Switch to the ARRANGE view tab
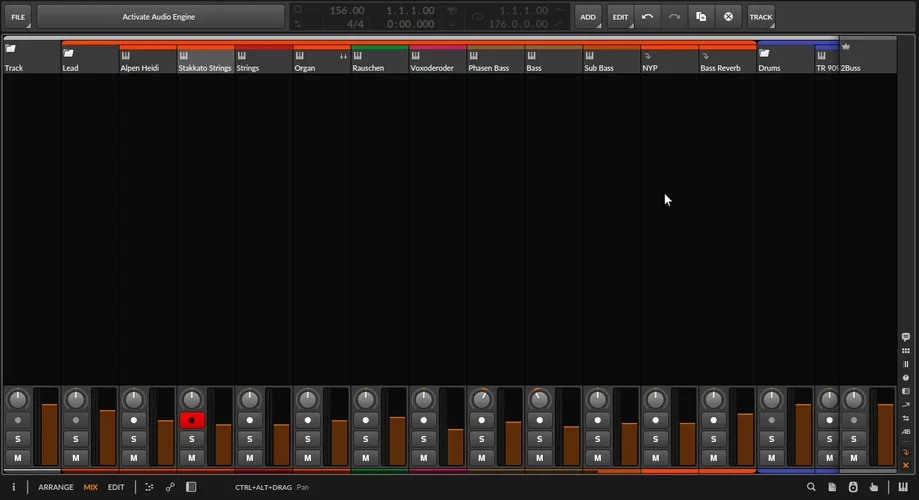The image size is (919, 500). (x=56, y=487)
